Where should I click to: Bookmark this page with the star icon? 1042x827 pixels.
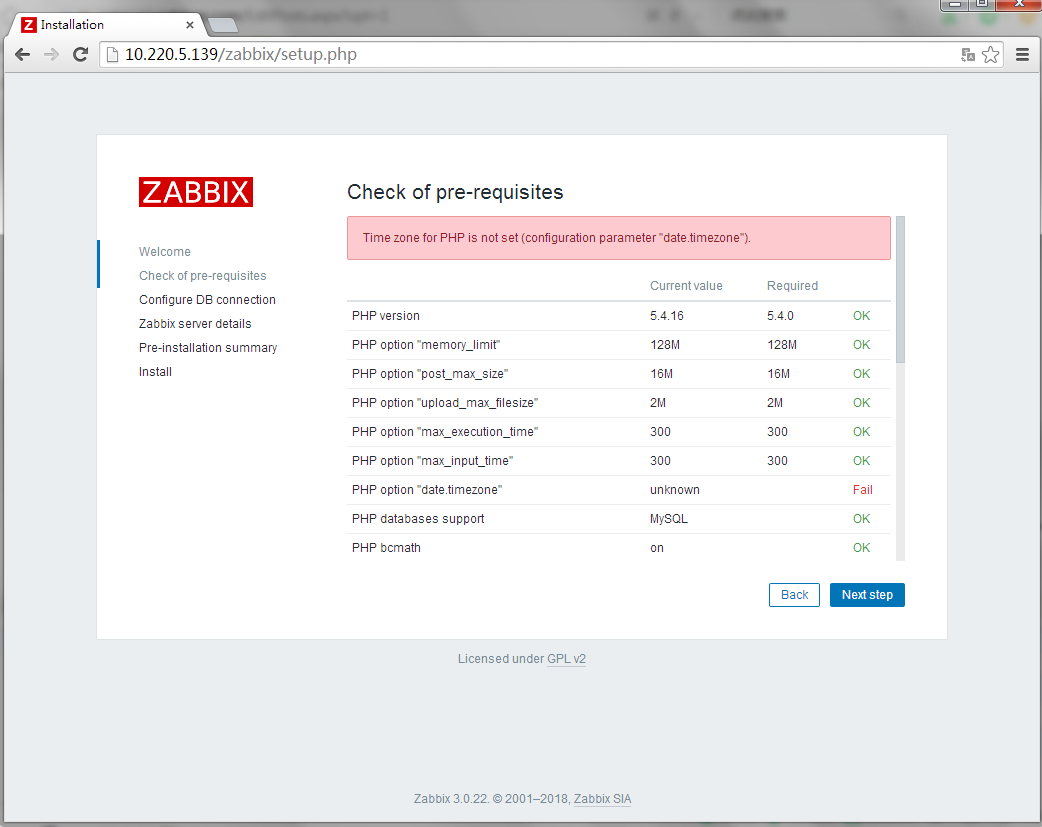click(990, 55)
